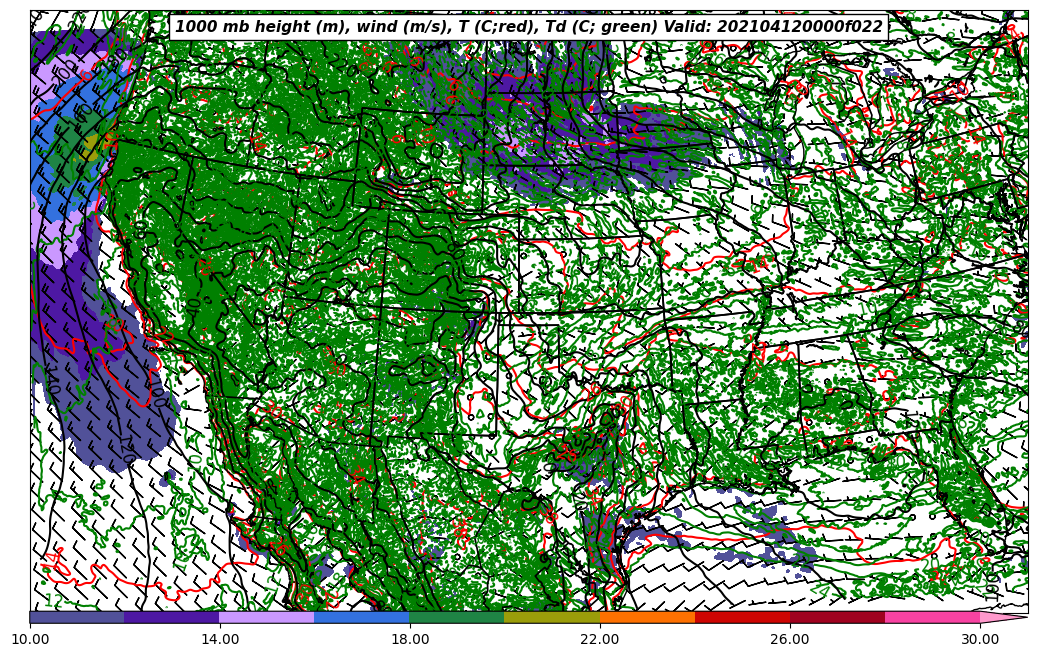
Task: Click the pink 28–30 colorbar segment
Action: coord(932,617)
